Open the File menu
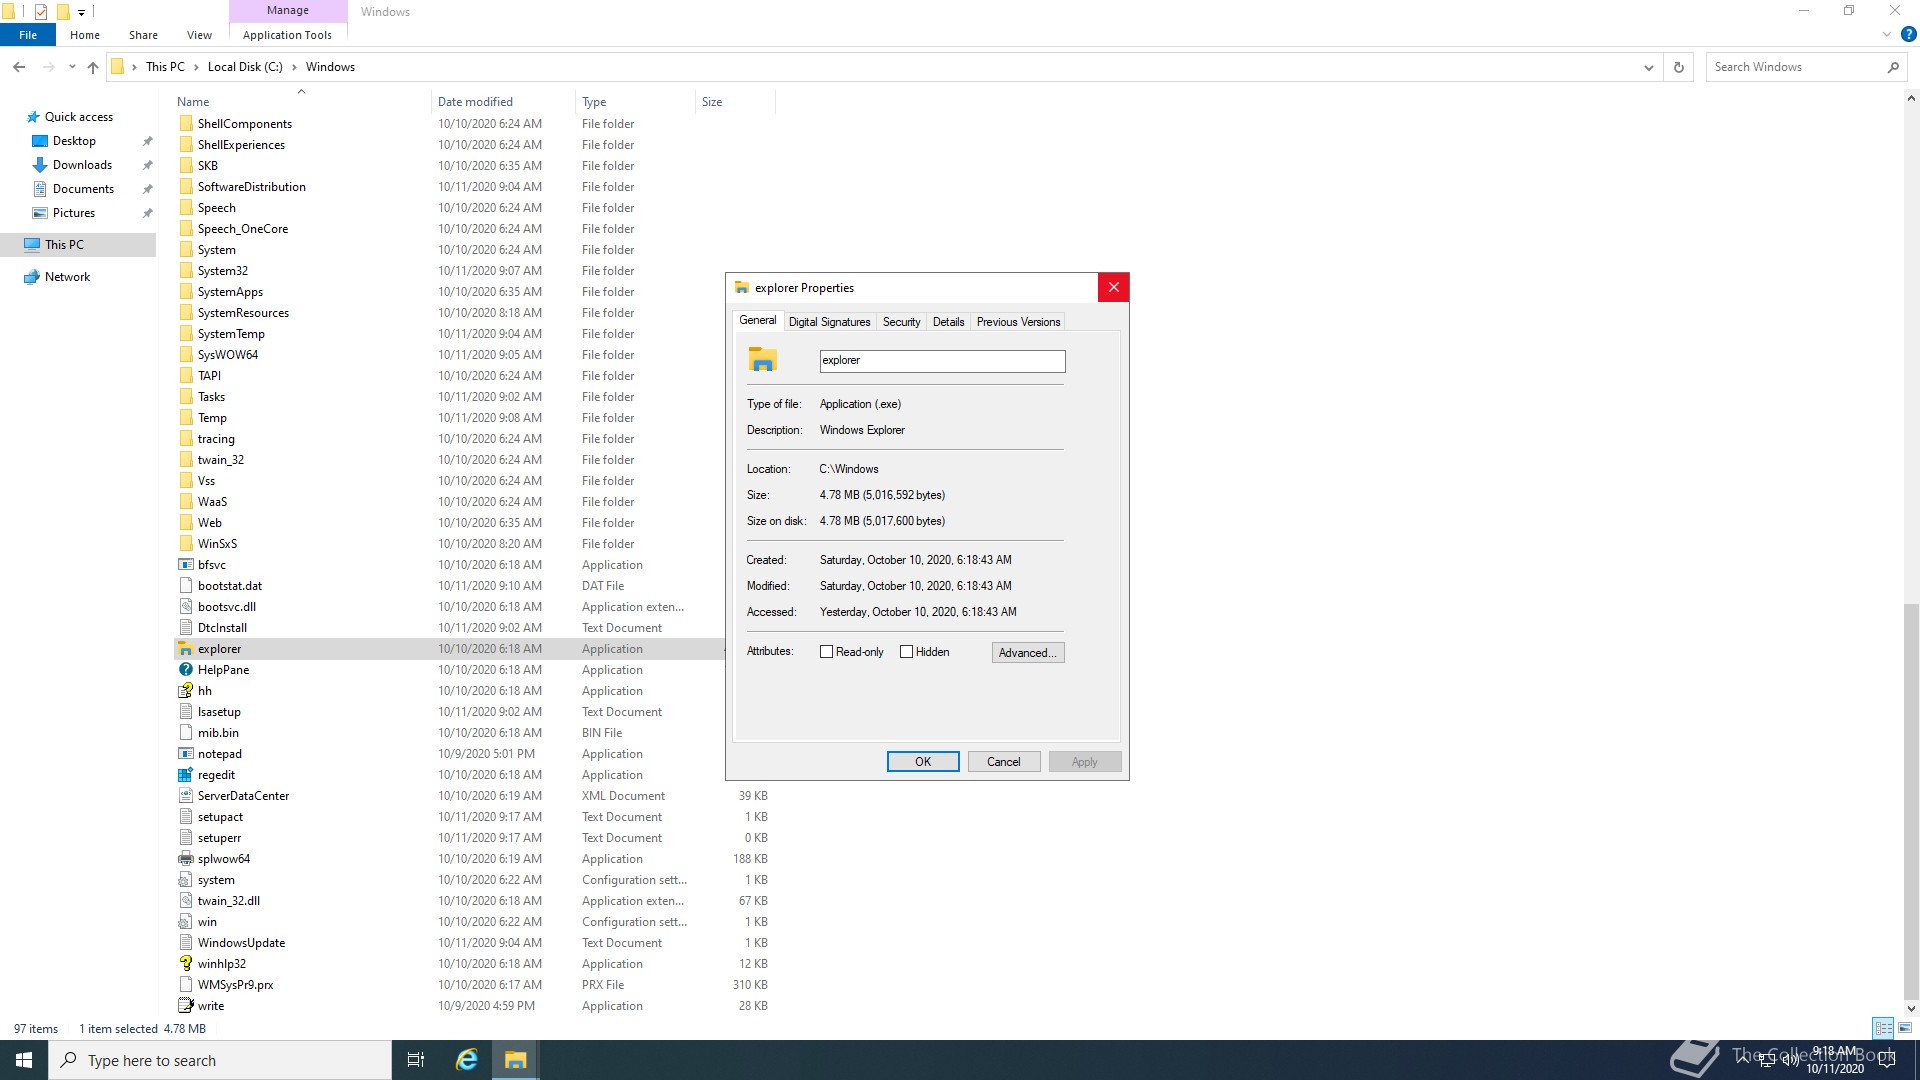1920x1080 pixels. [x=28, y=34]
